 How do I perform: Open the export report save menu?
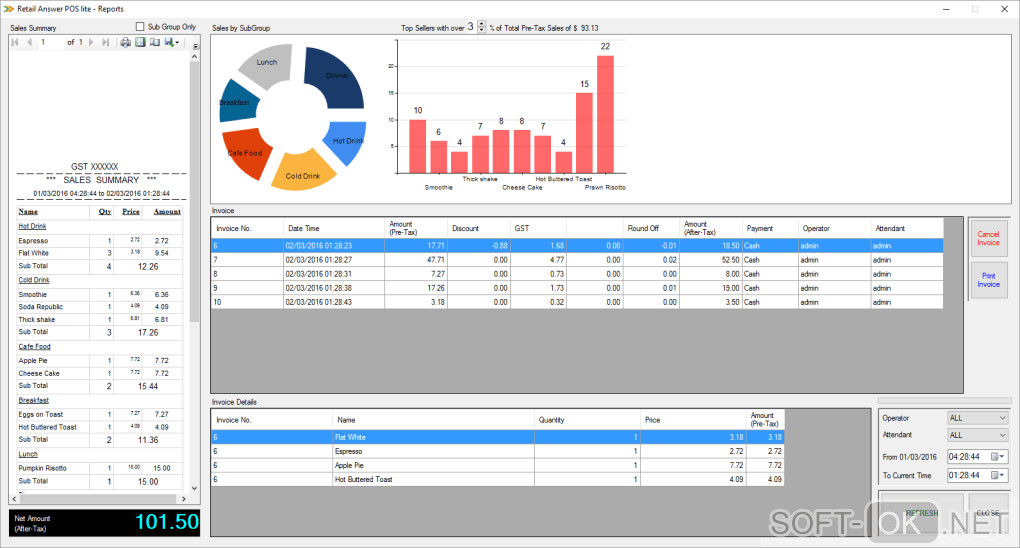(x=172, y=42)
